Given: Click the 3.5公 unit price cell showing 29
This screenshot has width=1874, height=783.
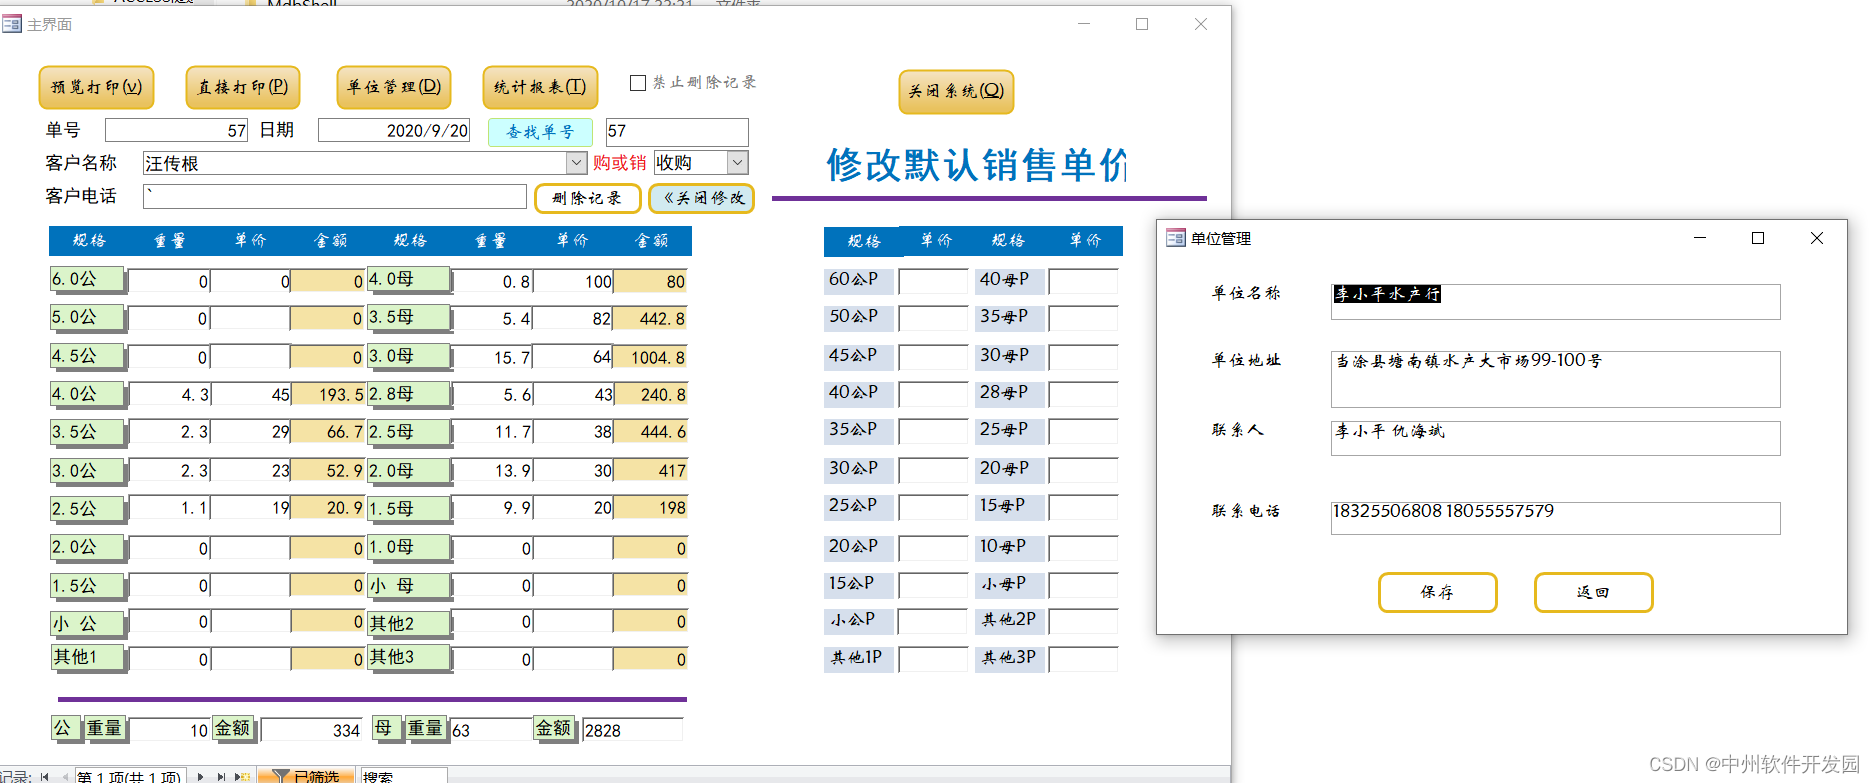Looking at the screenshot, I should pyautogui.click(x=251, y=432).
